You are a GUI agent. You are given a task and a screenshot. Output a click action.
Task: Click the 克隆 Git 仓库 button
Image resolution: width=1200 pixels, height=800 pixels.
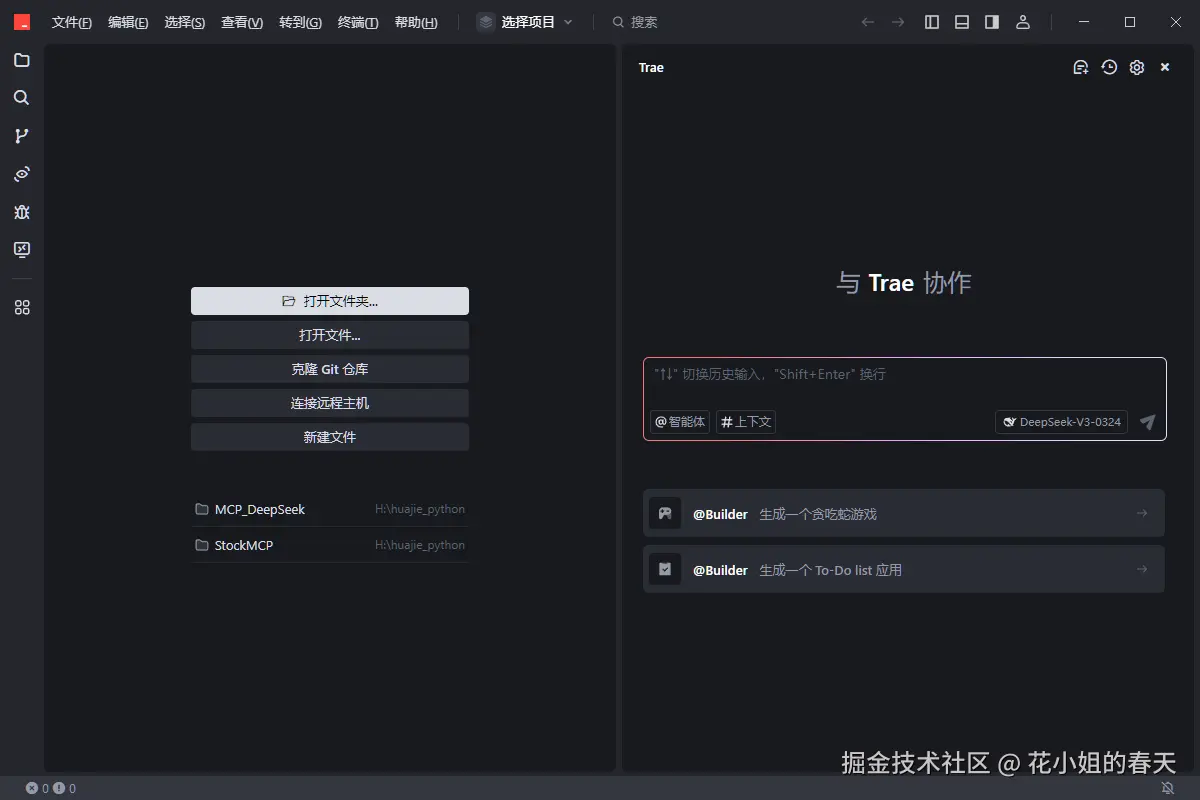(x=330, y=369)
